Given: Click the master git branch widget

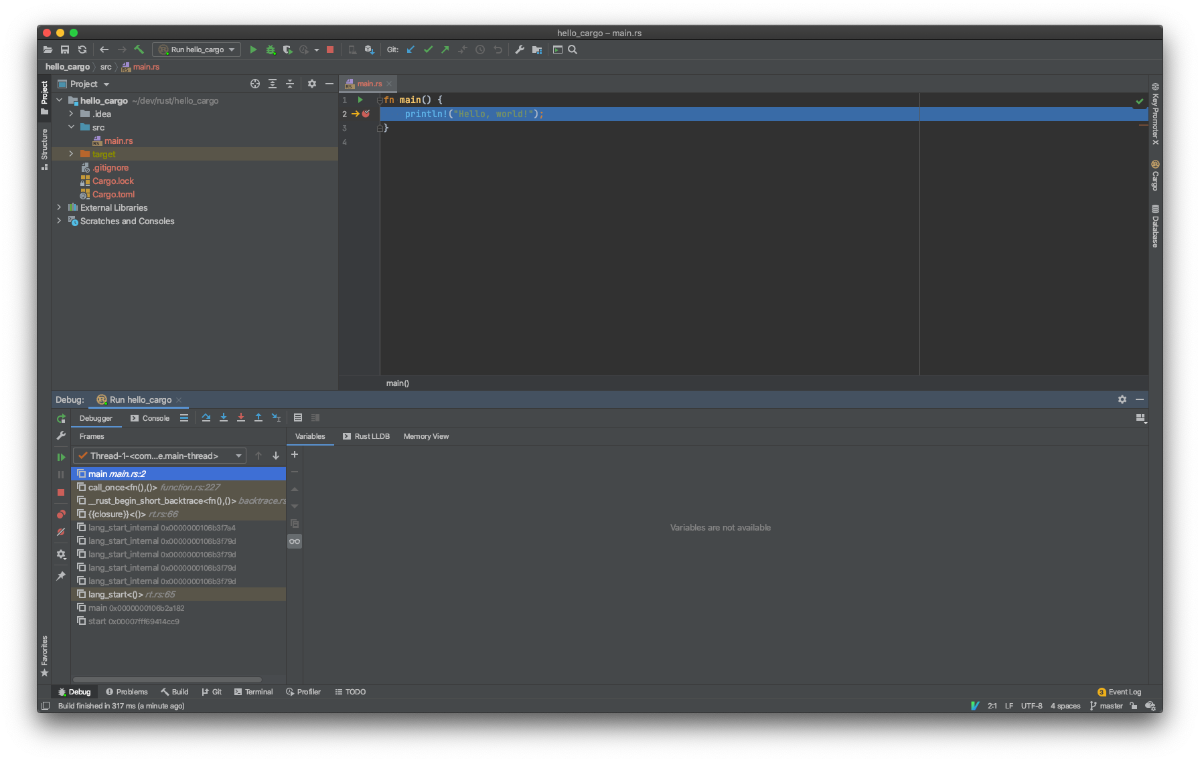Looking at the screenshot, I should [1105, 706].
